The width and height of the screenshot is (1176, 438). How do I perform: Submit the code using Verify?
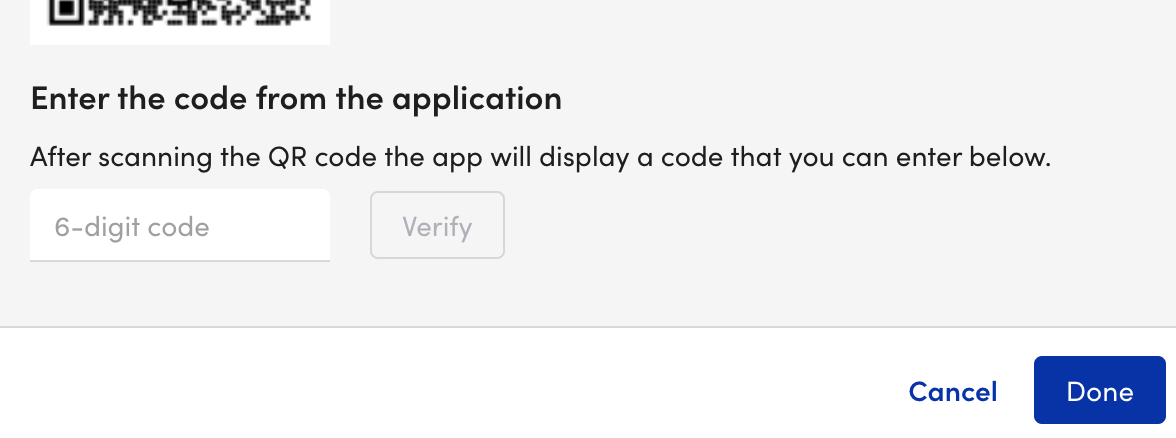click(x=437, y=226)
